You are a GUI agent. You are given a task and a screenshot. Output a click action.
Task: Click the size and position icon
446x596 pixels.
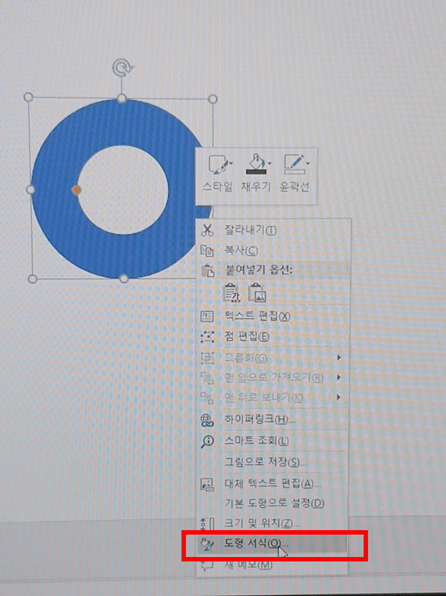click(207, 524)
